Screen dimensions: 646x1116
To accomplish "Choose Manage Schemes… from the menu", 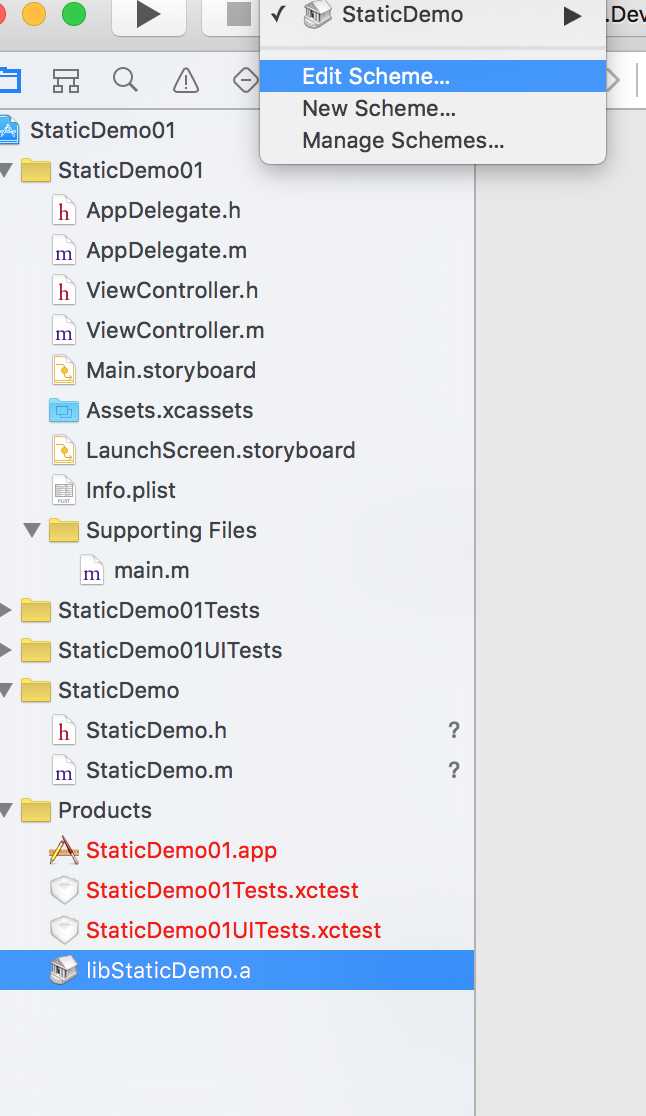I will coord(433,140).
